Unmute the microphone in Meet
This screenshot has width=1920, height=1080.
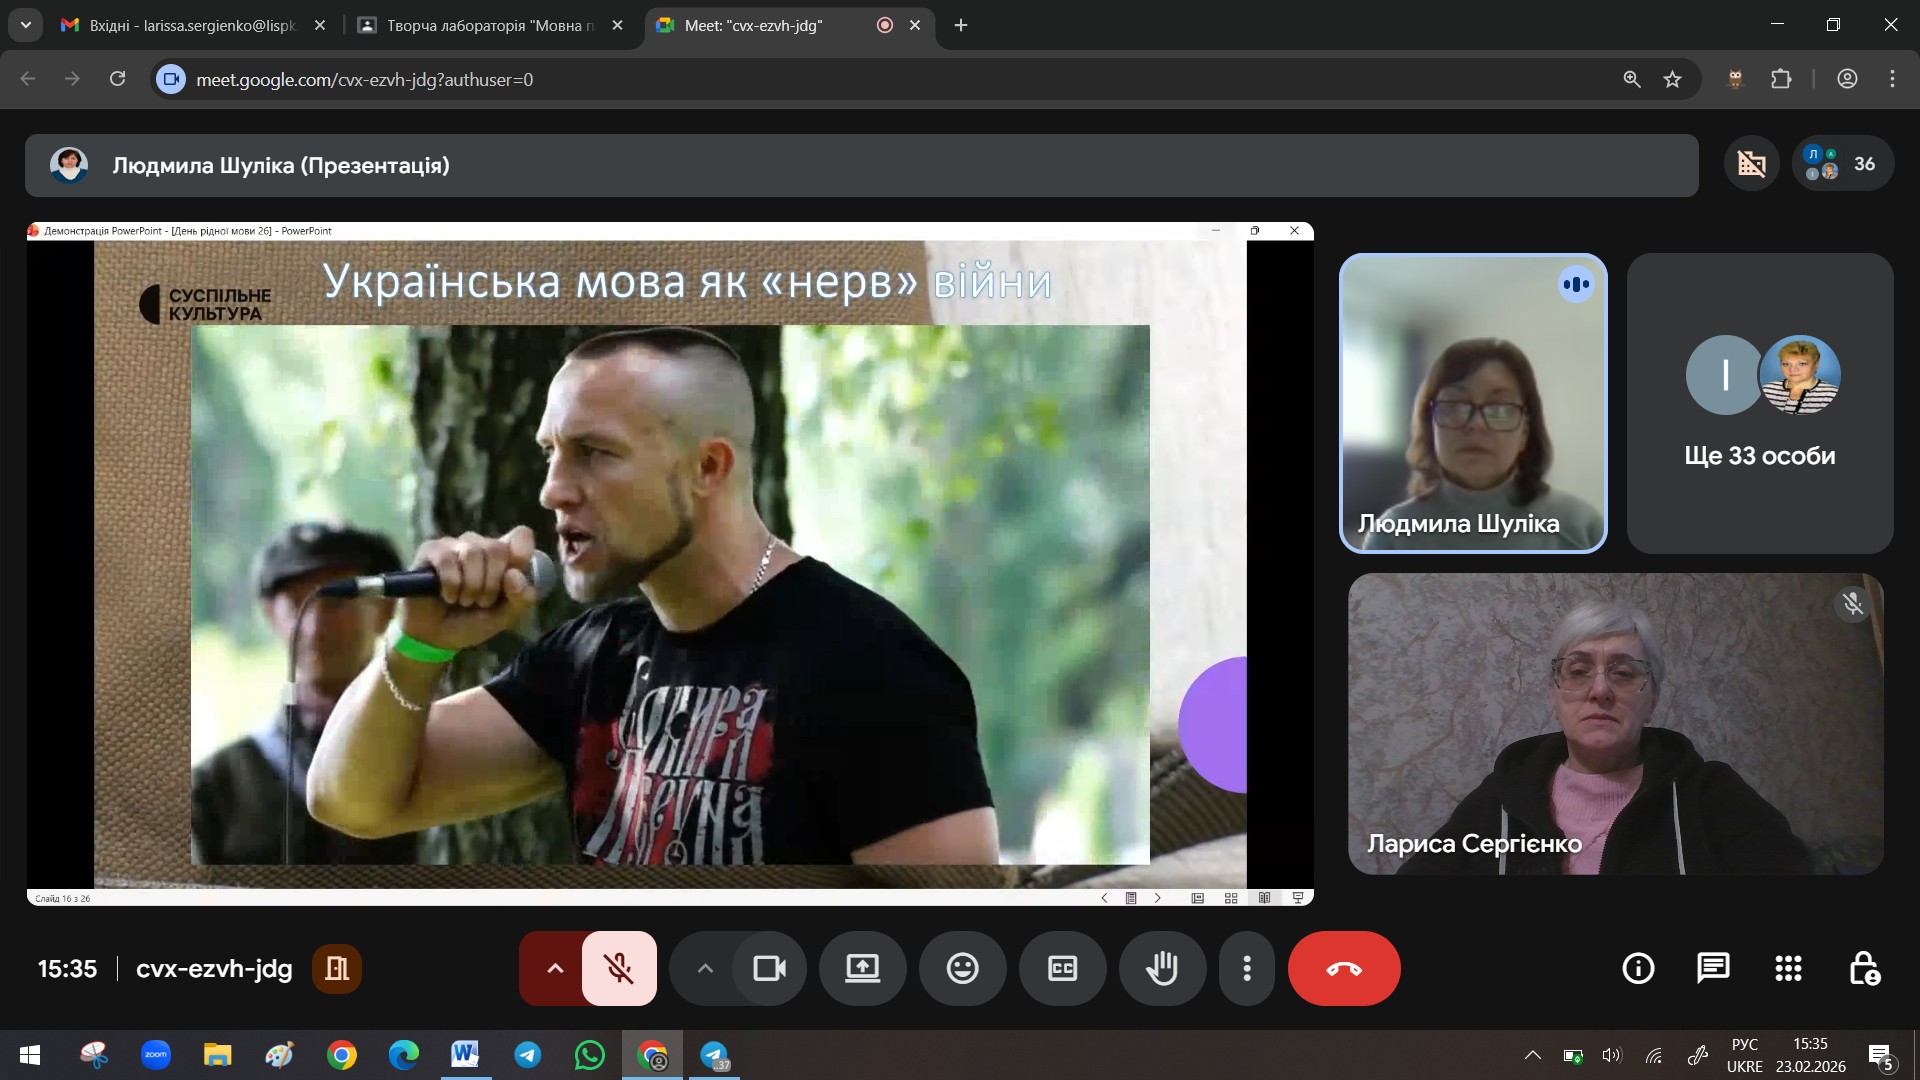tap(619, 968)
